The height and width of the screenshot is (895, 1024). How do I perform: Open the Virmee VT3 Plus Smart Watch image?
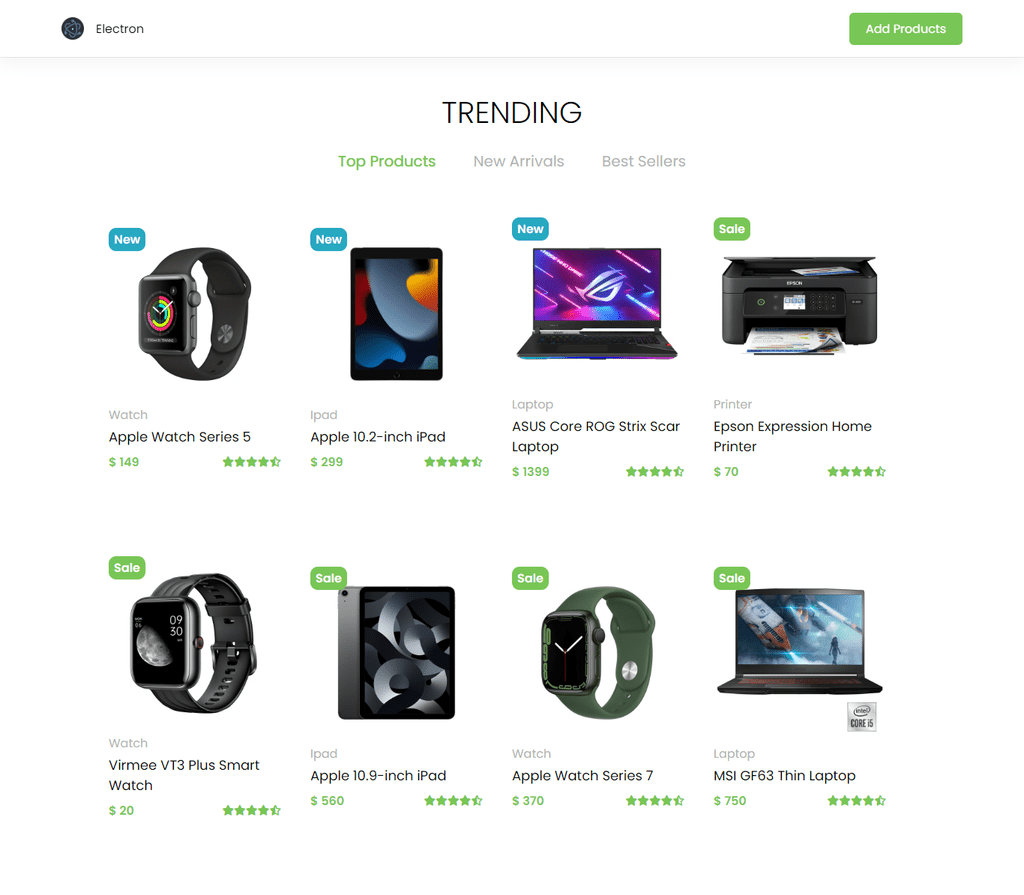pos(195,643)
